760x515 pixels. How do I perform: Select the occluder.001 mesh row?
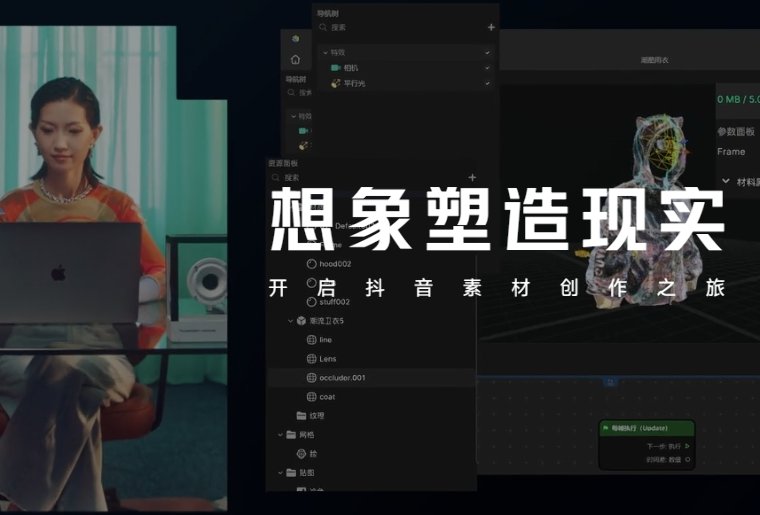371,377
